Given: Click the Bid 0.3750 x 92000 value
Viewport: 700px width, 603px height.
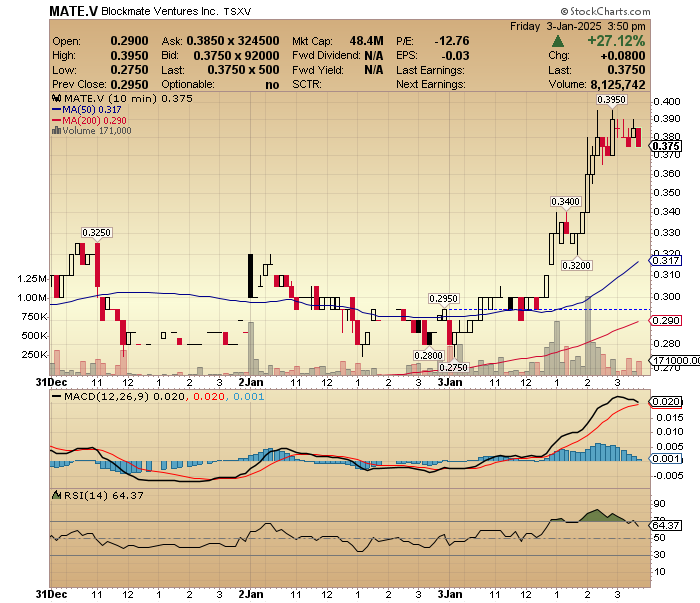Looking at the screenshot, I should (236, 55).
